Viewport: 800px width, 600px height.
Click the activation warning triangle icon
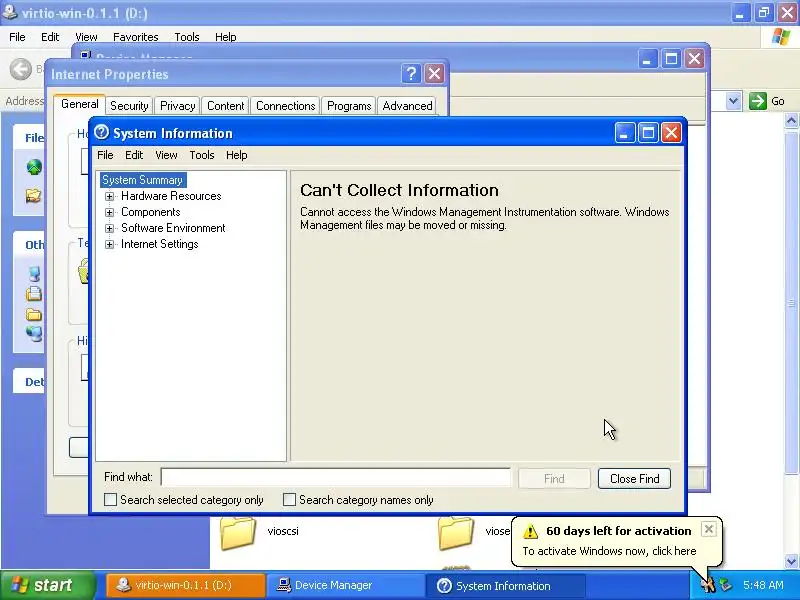[x=530, y=532]
